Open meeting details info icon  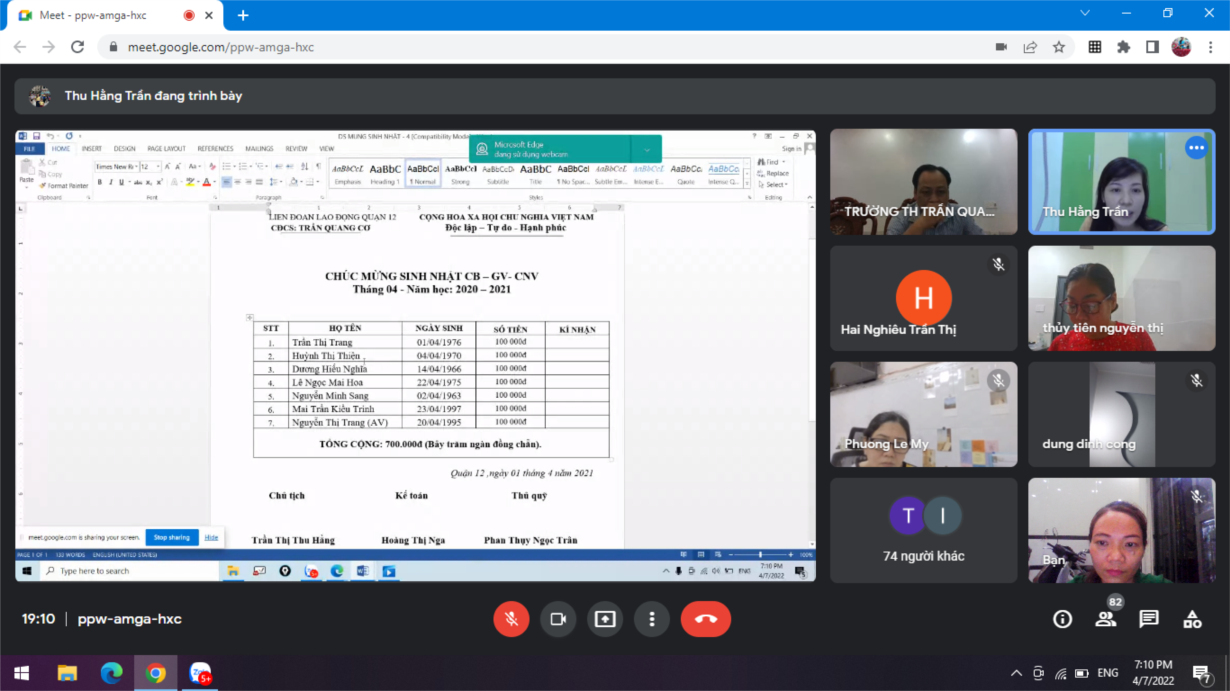pyautogui.click(x=1062, y=619)
